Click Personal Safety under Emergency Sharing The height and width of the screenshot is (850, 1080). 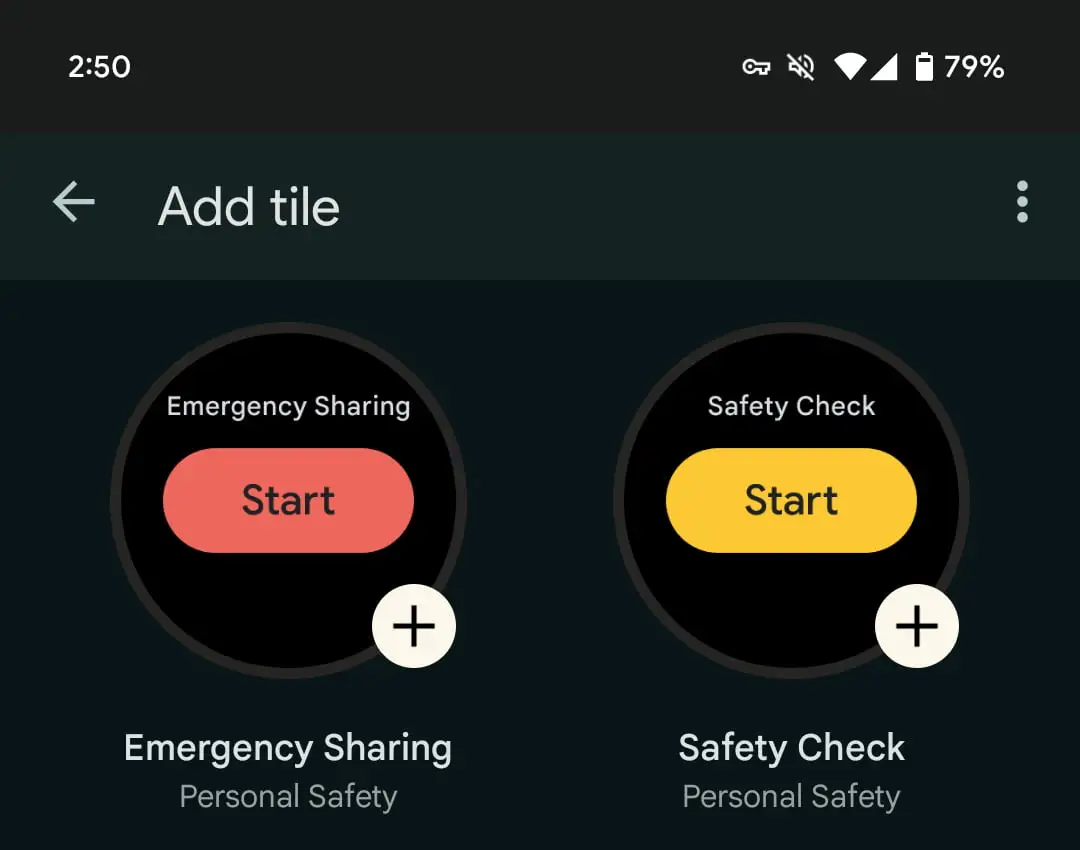pyautogui.click(x=288, y=797)
